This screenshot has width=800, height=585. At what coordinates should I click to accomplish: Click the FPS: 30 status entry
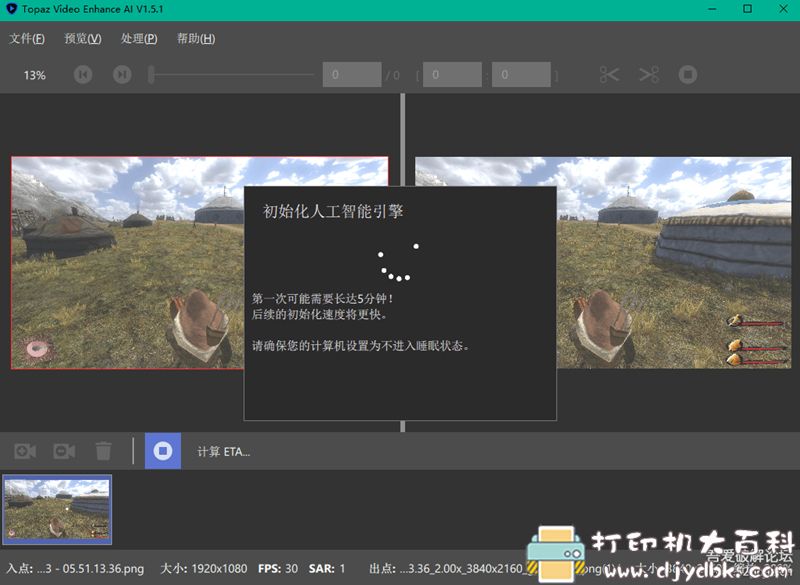click(x=278, y=568)
